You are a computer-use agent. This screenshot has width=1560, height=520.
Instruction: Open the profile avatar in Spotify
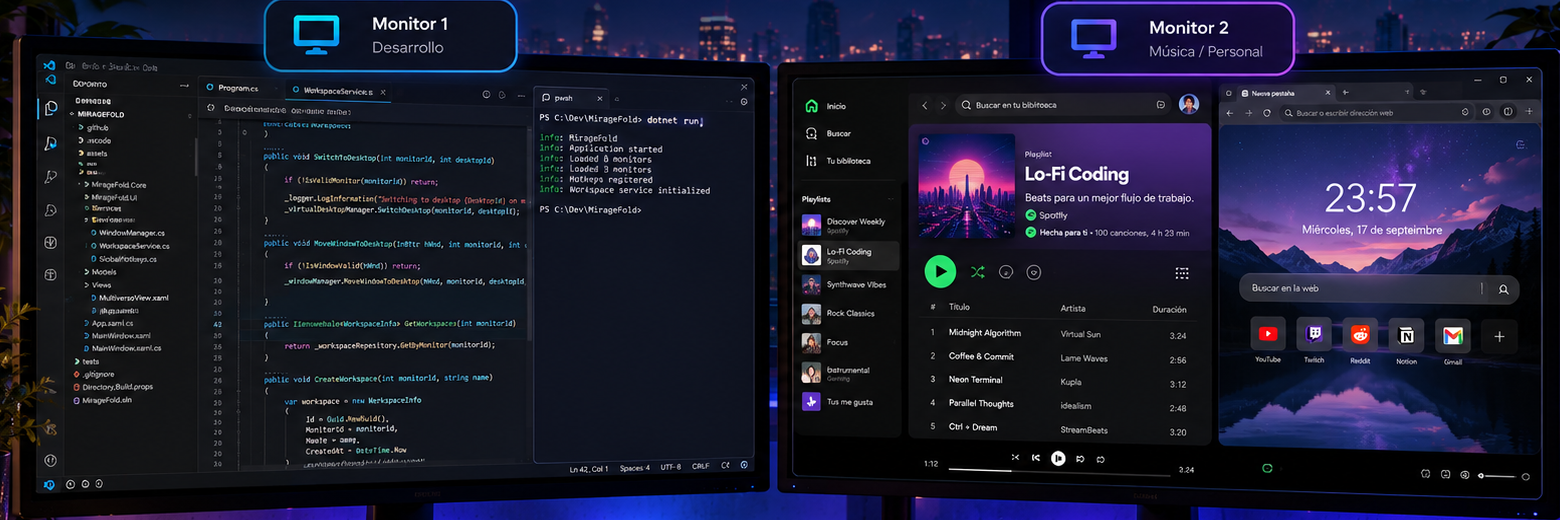(x=1189, y=104)
